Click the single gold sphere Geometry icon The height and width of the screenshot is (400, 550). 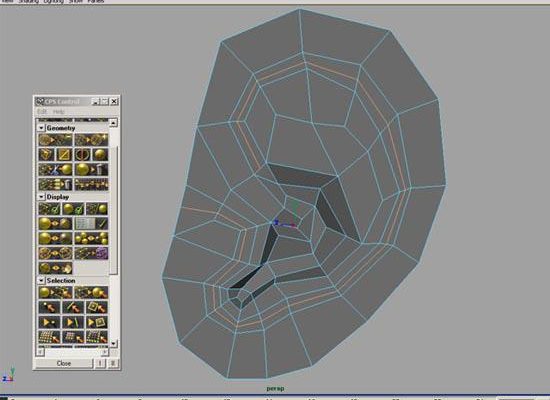100,154
